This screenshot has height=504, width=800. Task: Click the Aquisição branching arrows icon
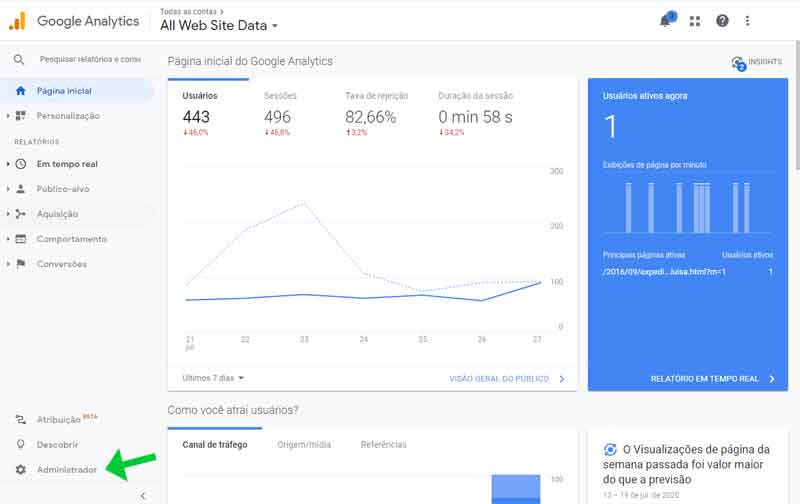(x=20, y=214)
